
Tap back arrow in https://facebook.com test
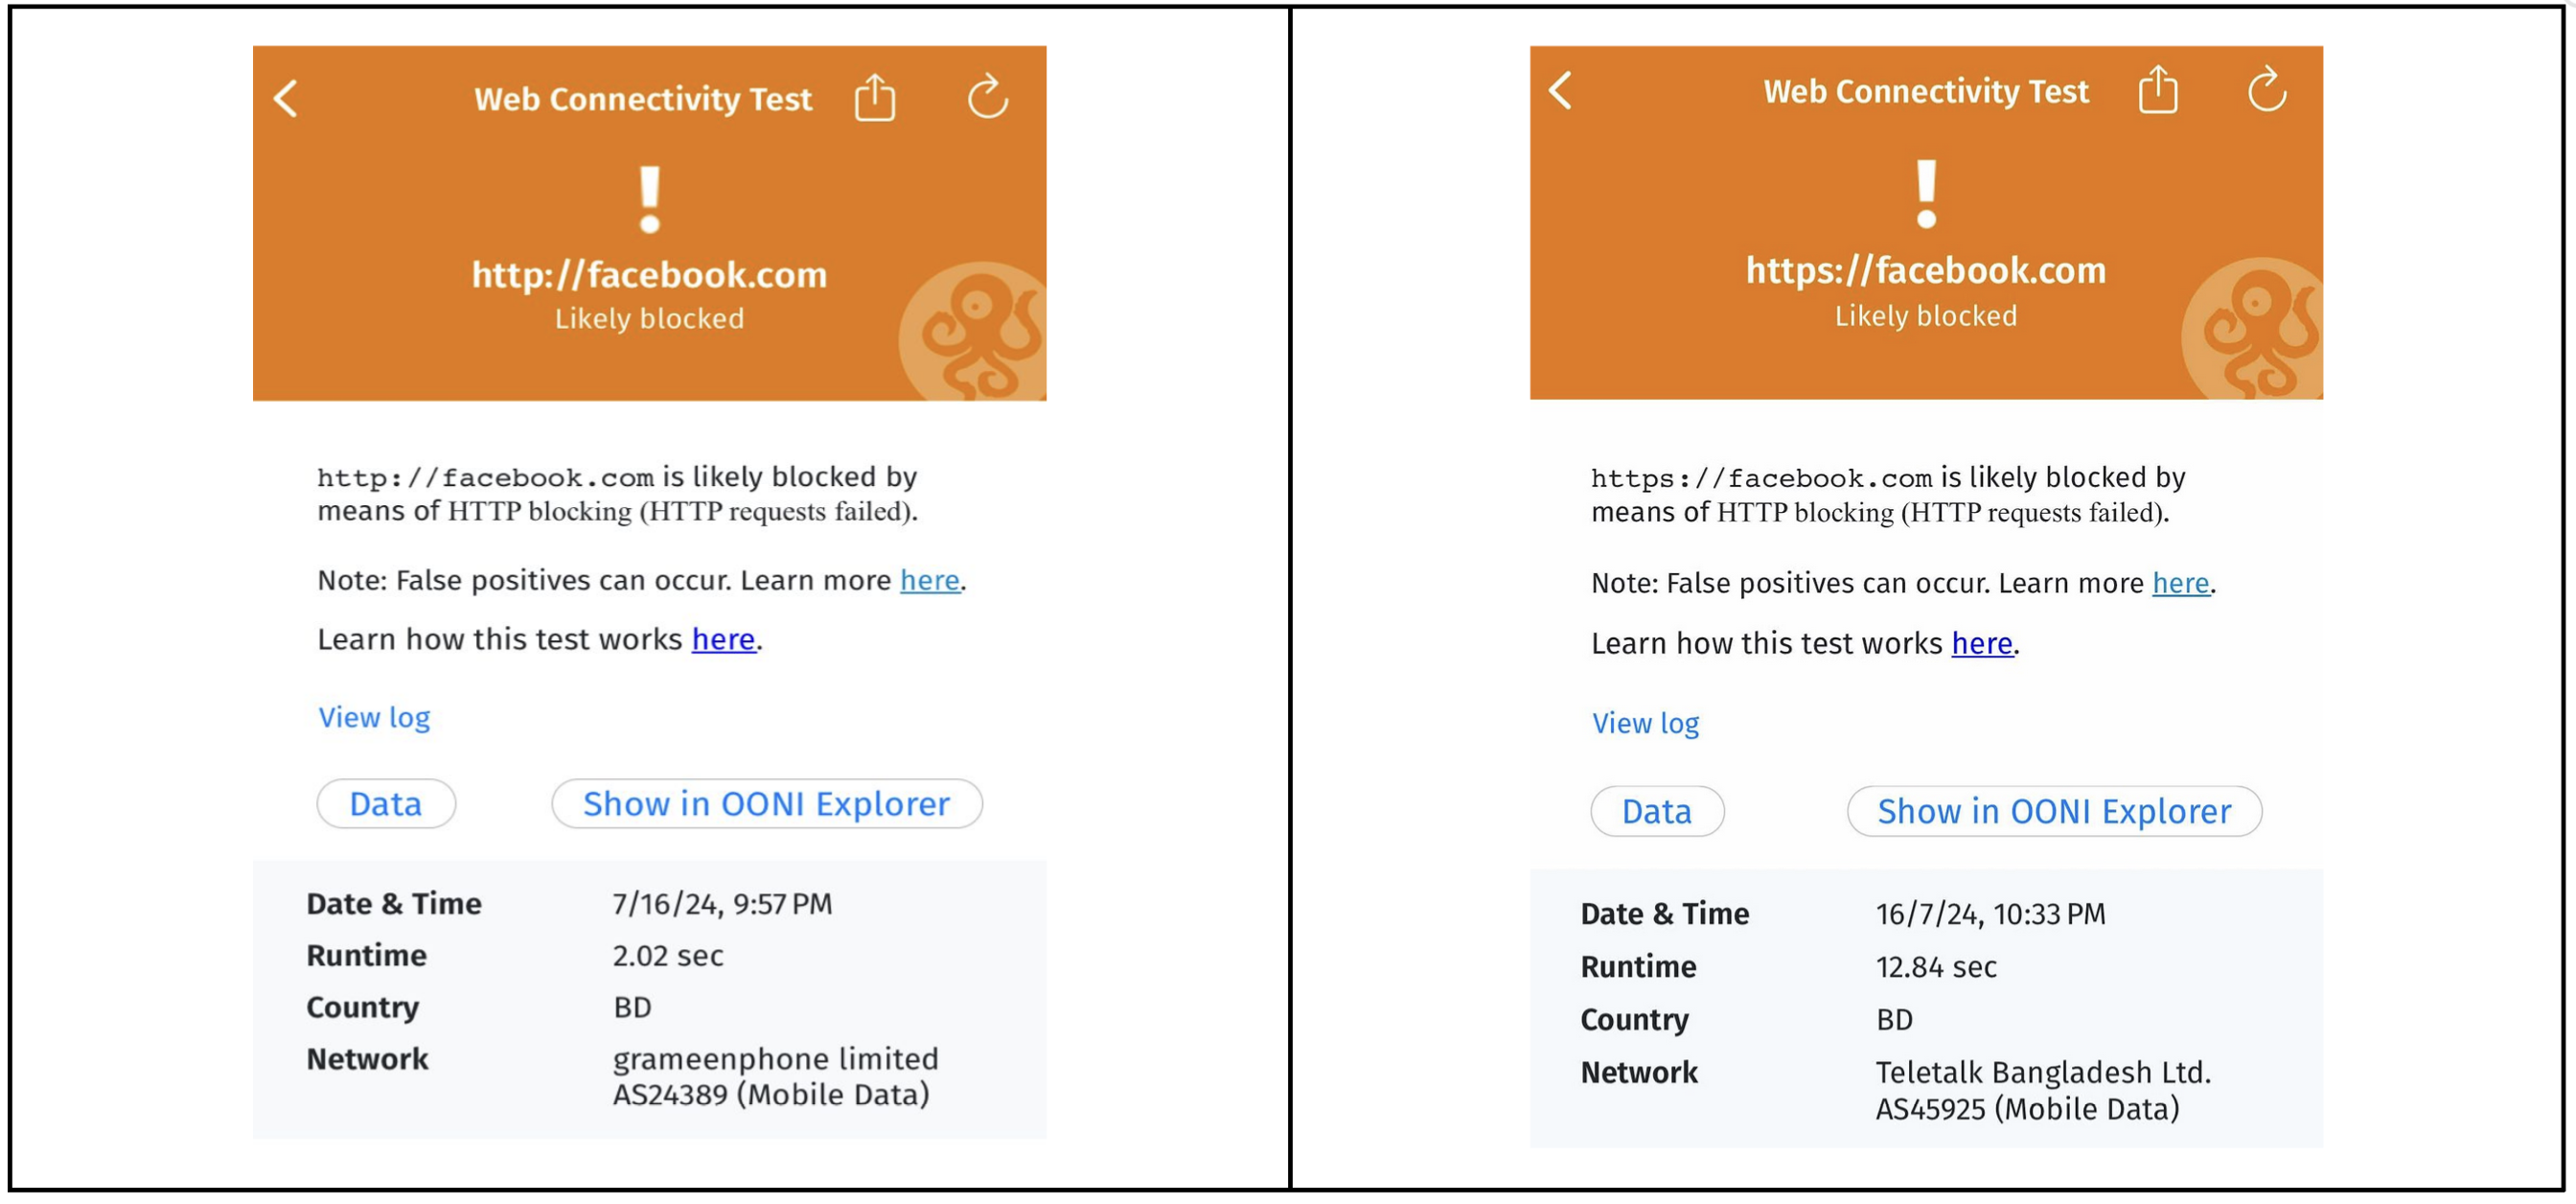click(1560, 91)
